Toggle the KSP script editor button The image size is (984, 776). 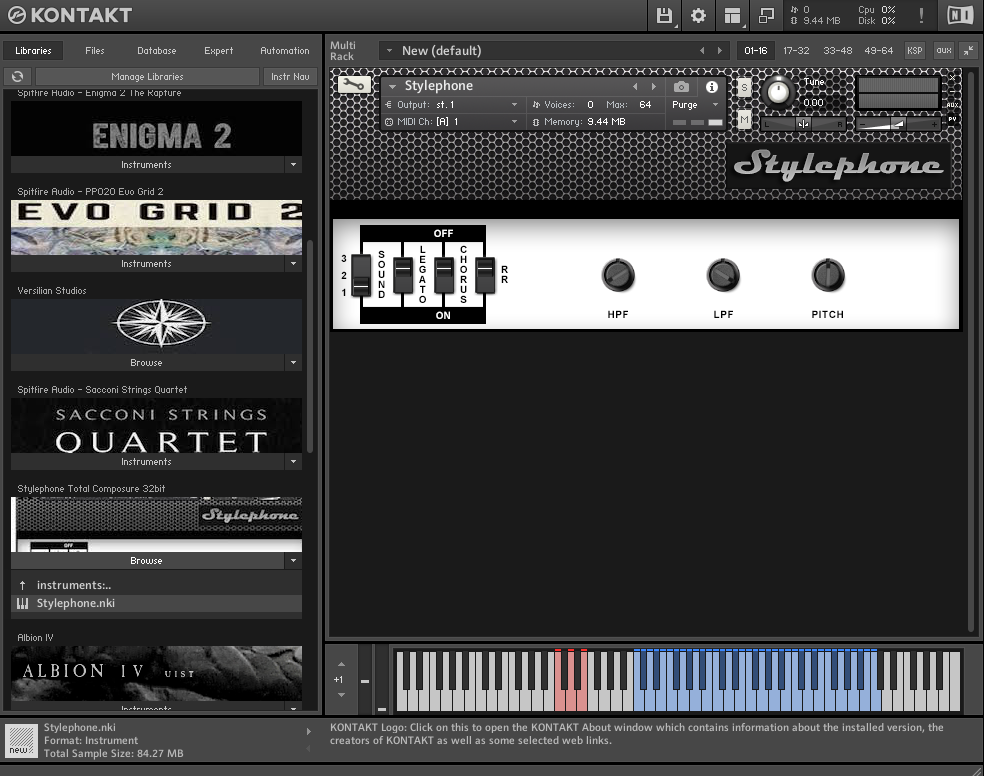[x=914, y=51]
